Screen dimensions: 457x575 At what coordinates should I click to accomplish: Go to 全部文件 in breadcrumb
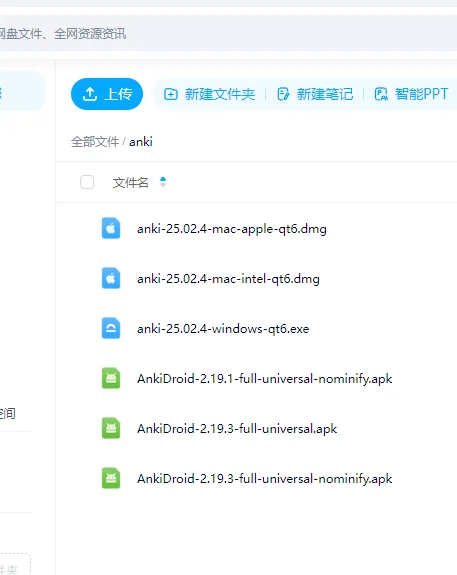(x=95, y=142)
